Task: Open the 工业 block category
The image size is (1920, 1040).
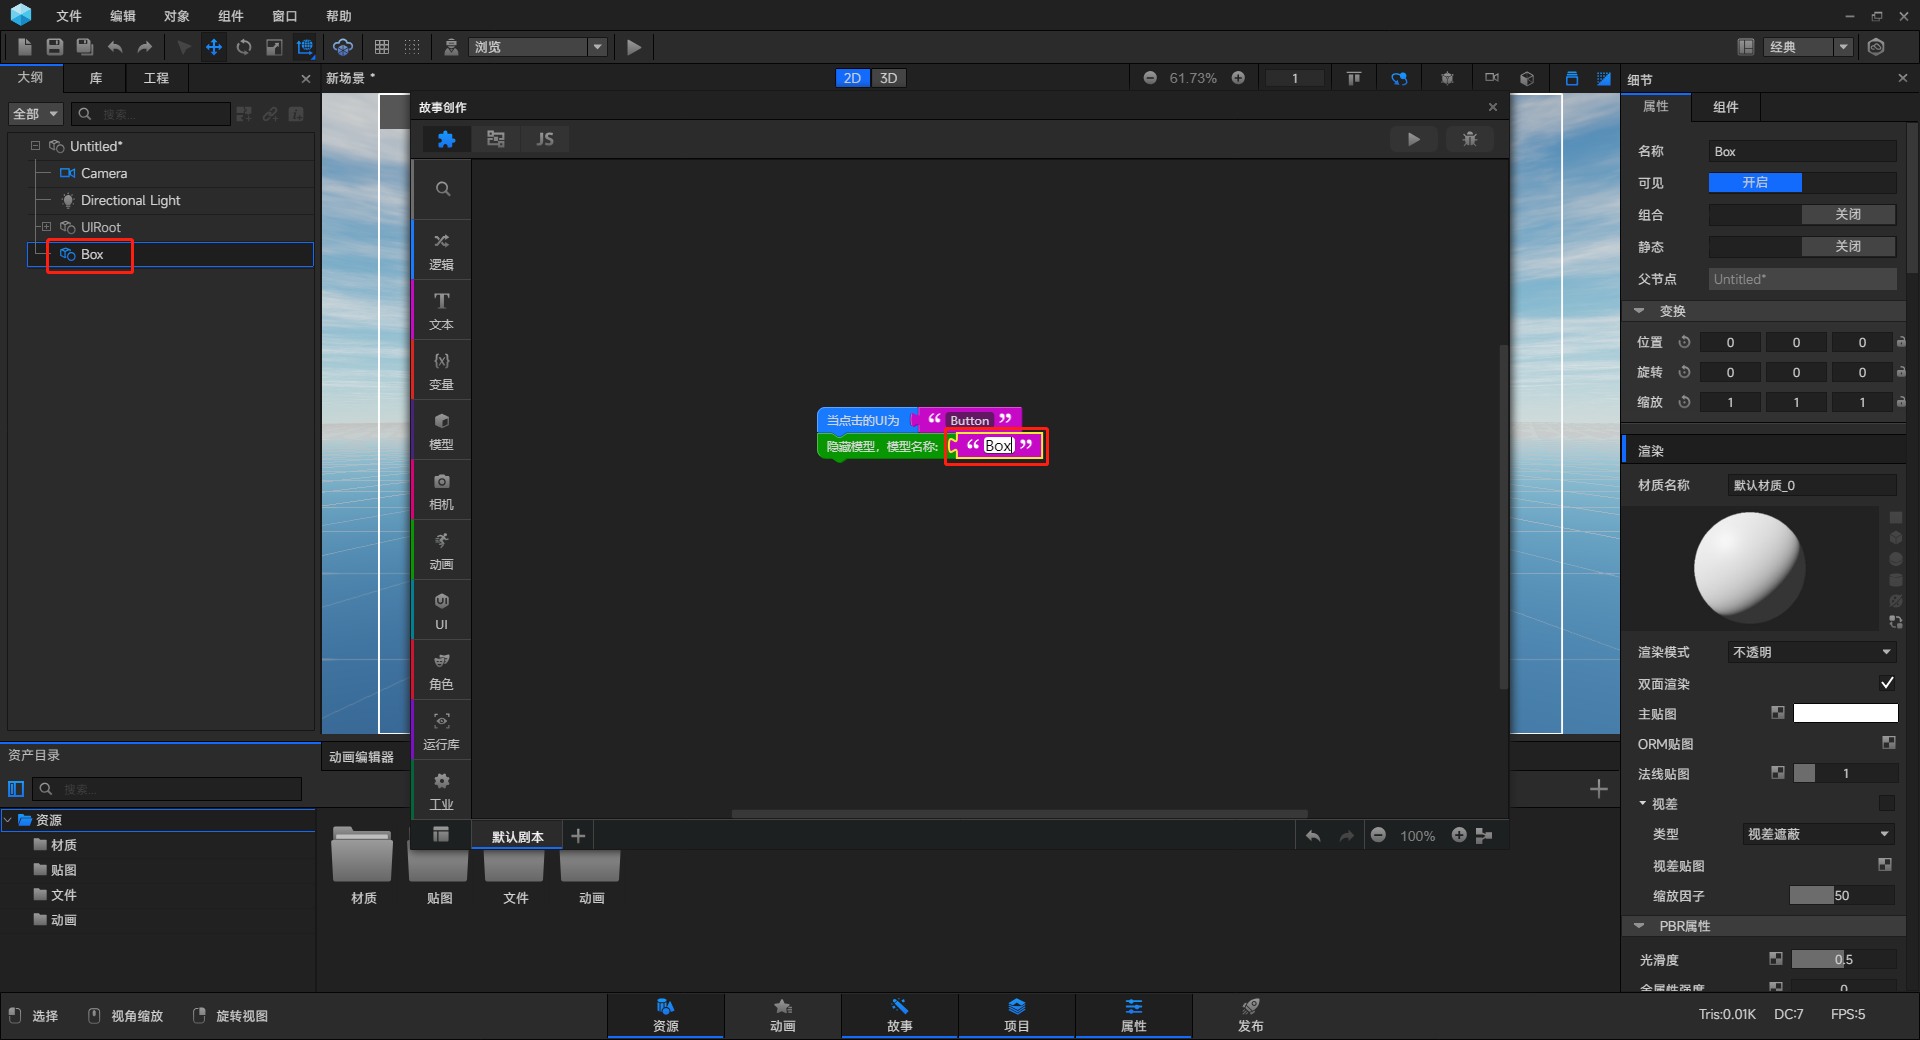Action: 441,791
